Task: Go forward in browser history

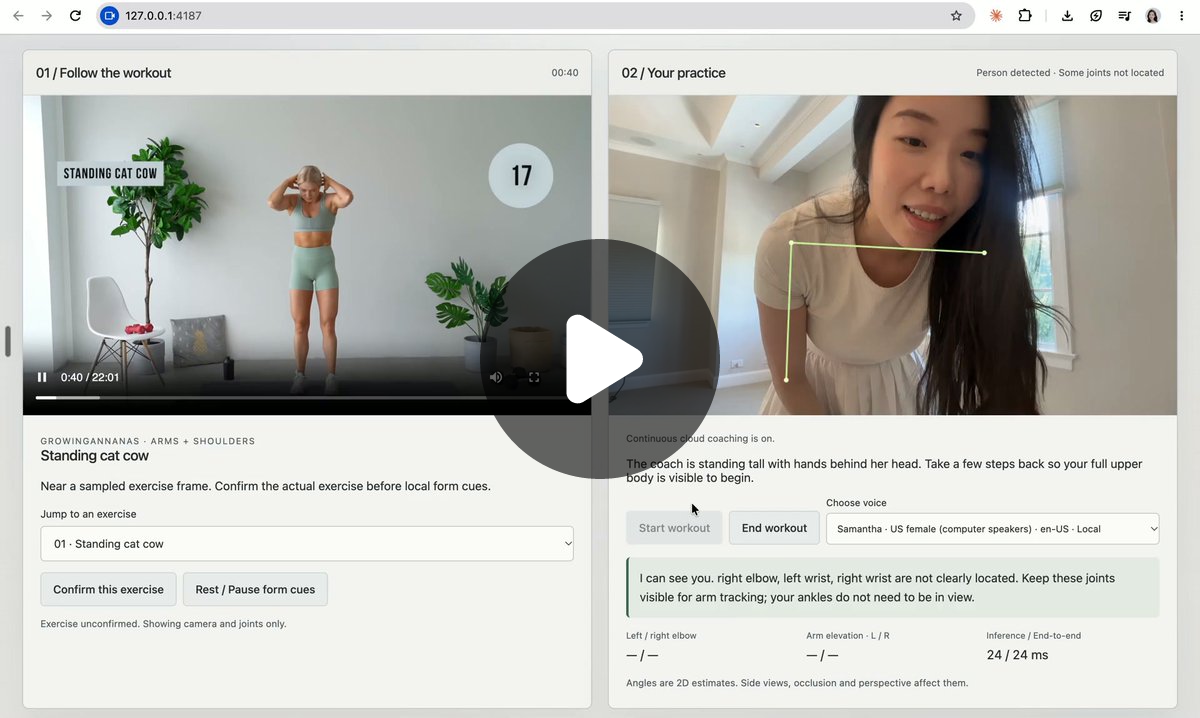Action: point(47,16)
